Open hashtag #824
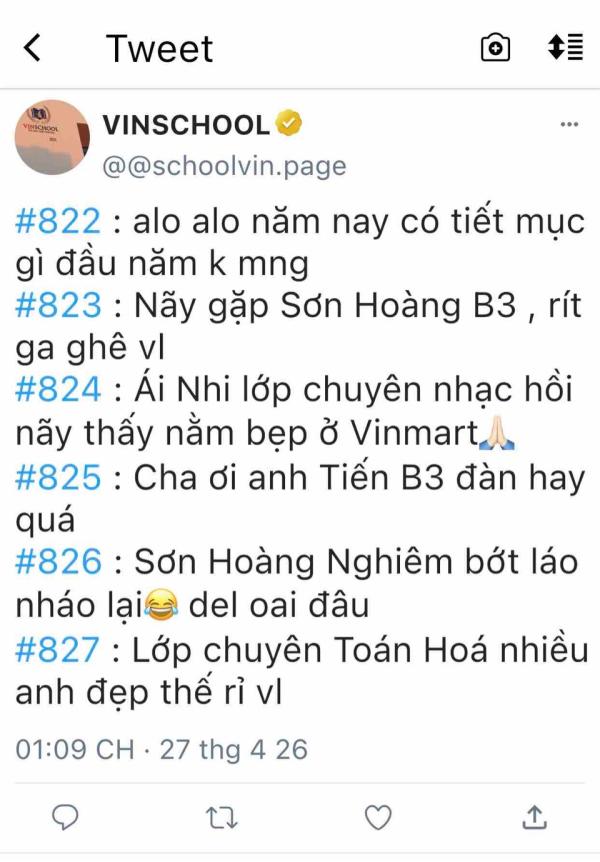 coord(58,389)
